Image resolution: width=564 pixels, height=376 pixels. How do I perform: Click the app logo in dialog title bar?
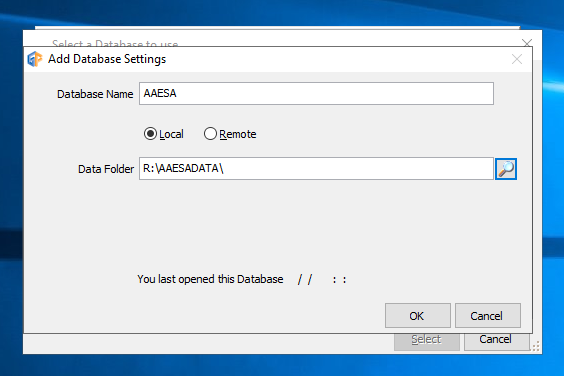(x=35, y=59)
